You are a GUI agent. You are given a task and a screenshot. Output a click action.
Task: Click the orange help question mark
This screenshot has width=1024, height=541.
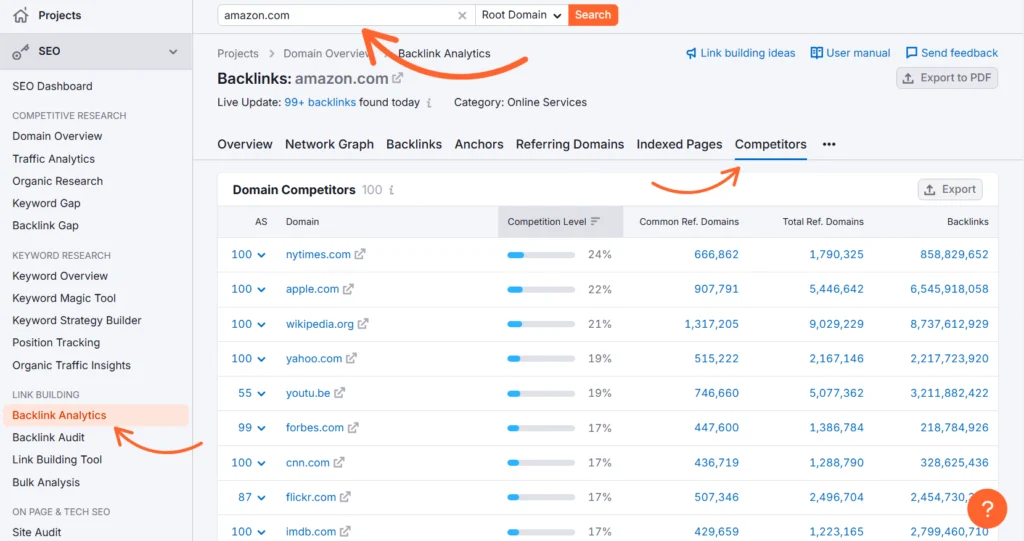(987, 508)
